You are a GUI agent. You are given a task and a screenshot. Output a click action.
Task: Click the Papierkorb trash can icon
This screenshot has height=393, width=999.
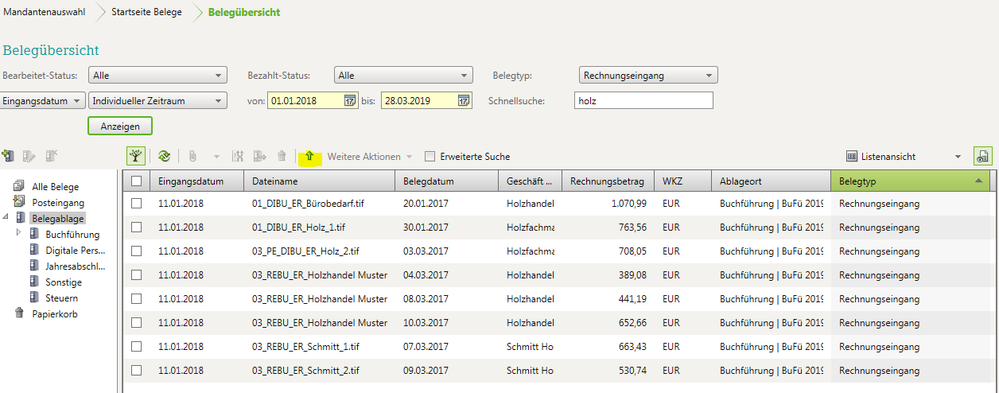point(18,313)
